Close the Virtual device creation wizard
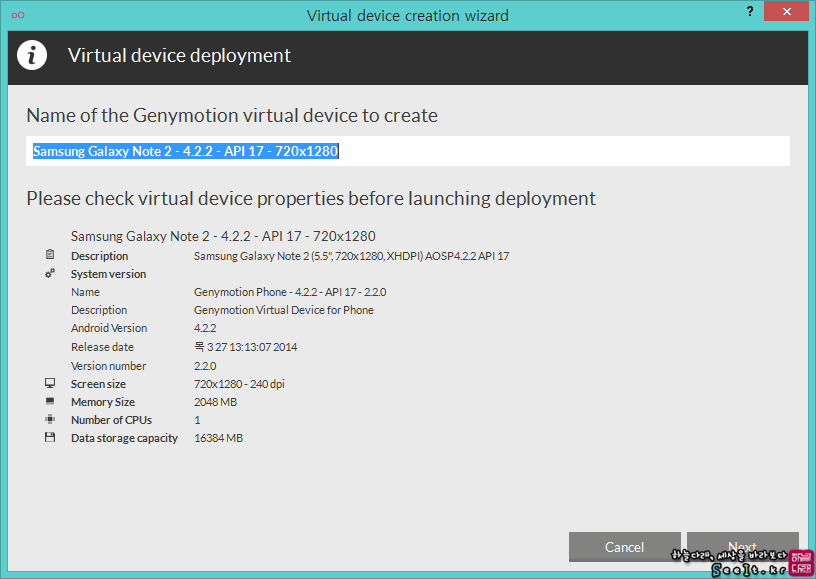The height and width of the screenshot is (579, 816). (786, 11)
